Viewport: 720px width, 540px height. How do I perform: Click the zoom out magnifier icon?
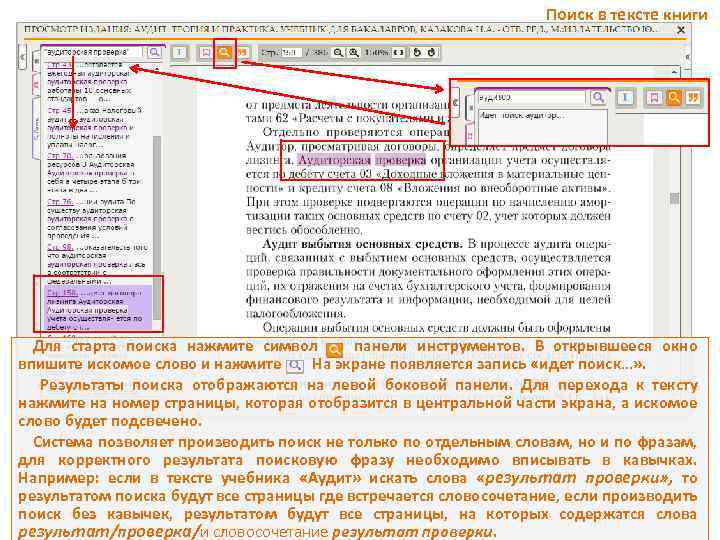click(x=338, y=52)
